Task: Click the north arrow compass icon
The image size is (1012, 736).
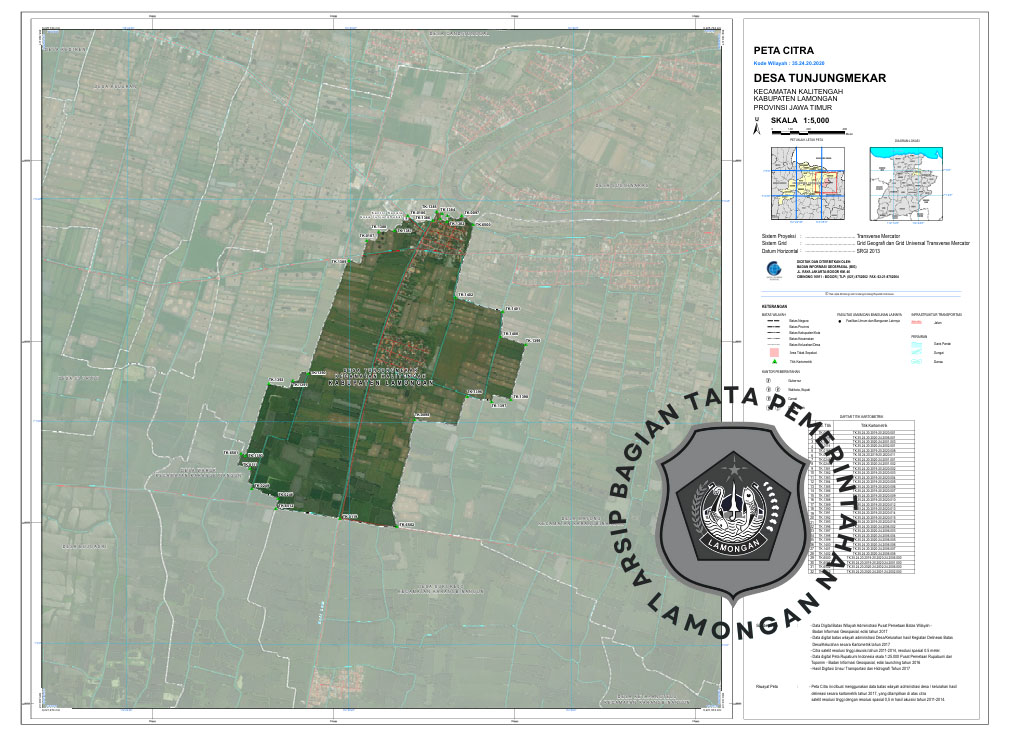Action: click(759, 127)
